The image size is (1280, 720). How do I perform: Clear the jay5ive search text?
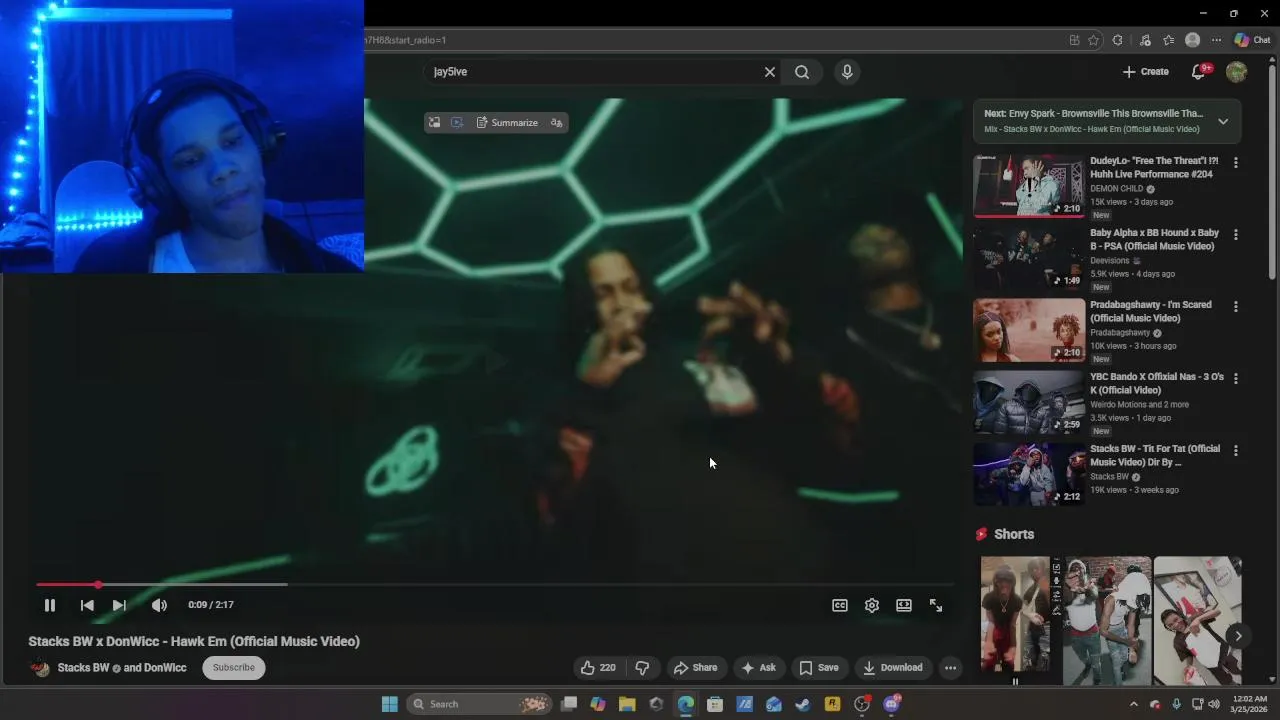[x=770, y=72]
